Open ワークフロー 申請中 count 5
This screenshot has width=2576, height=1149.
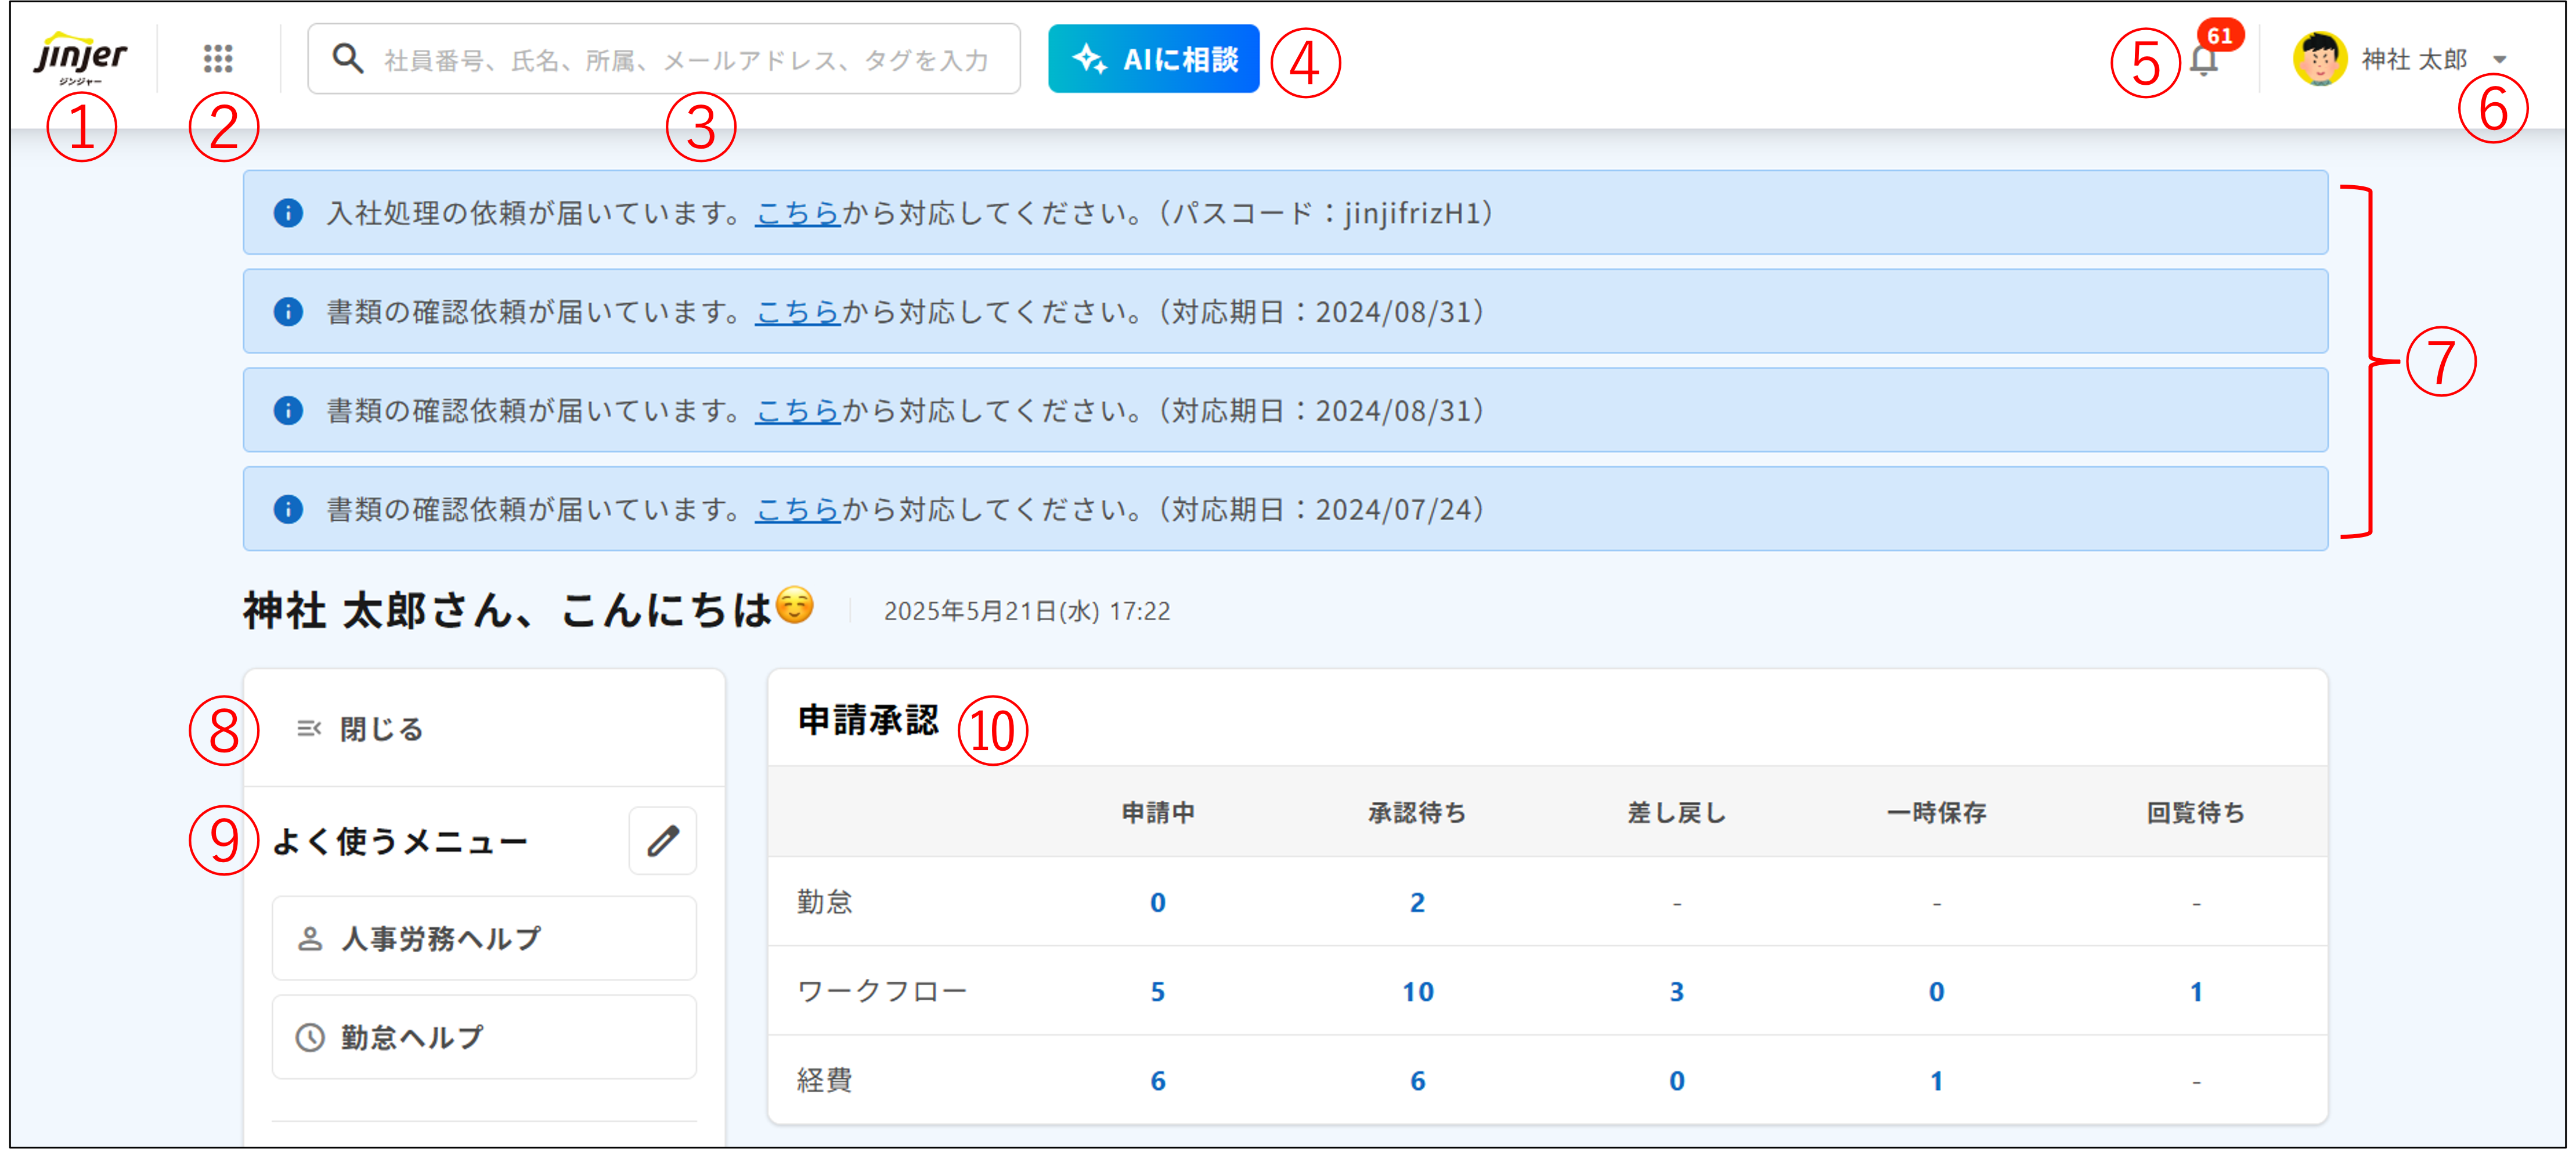tap(1158, 992)
